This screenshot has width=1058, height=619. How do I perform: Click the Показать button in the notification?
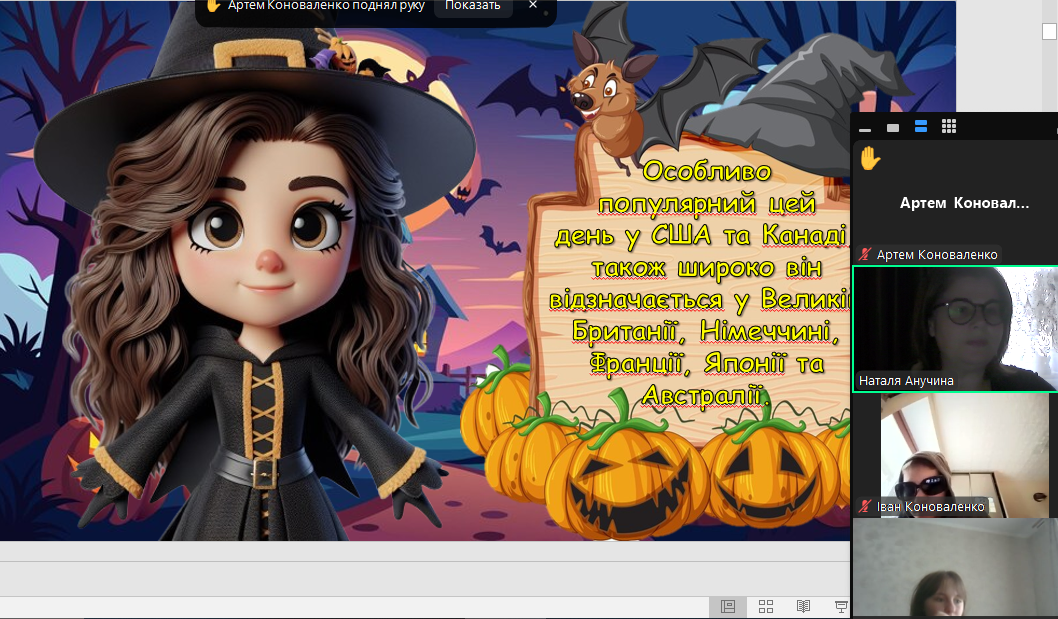[472, 6]
